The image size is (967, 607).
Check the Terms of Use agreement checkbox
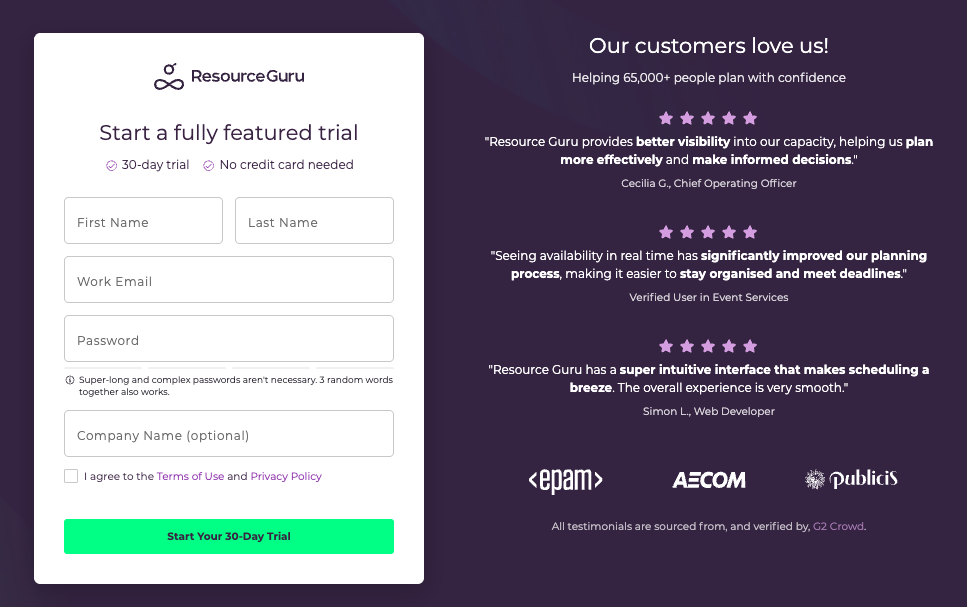71,476
